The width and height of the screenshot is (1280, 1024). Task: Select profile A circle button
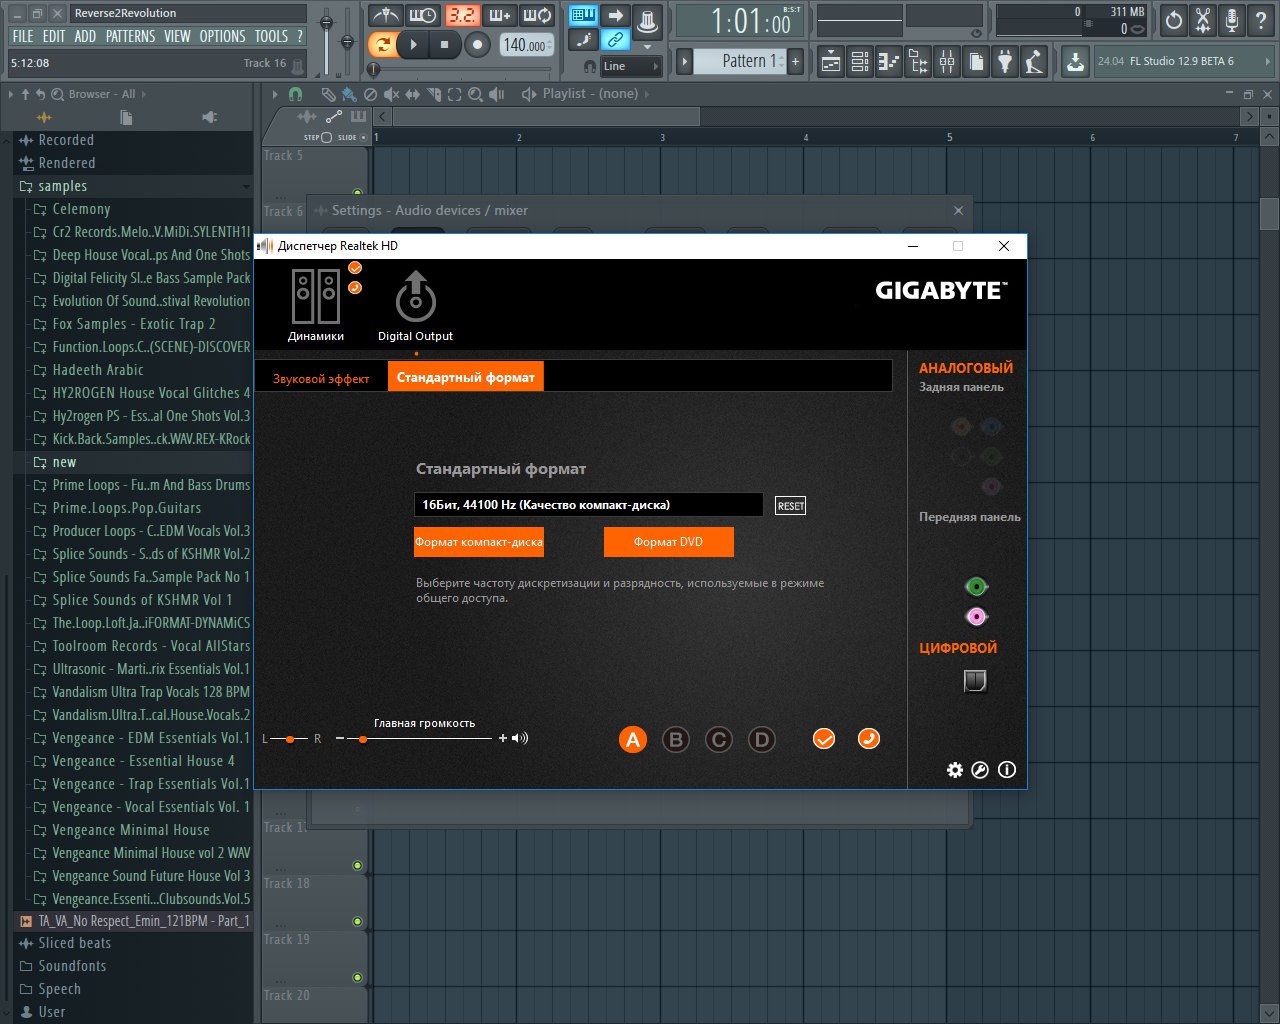click(x=632, y=740)
